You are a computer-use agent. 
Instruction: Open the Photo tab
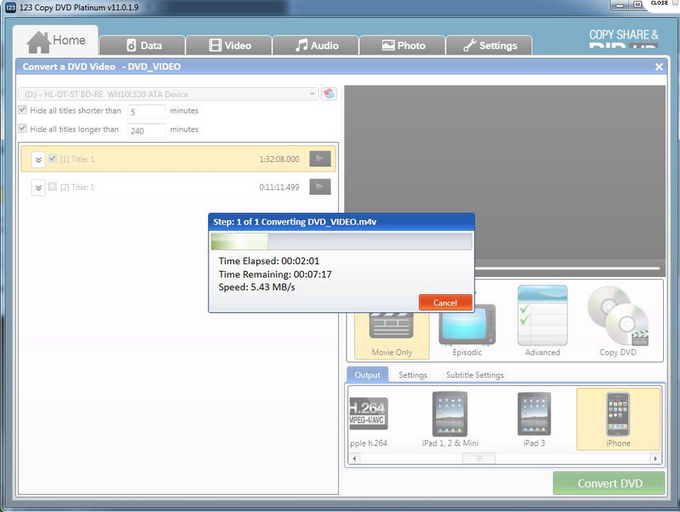pyautogui.click(x=402, y=45)
